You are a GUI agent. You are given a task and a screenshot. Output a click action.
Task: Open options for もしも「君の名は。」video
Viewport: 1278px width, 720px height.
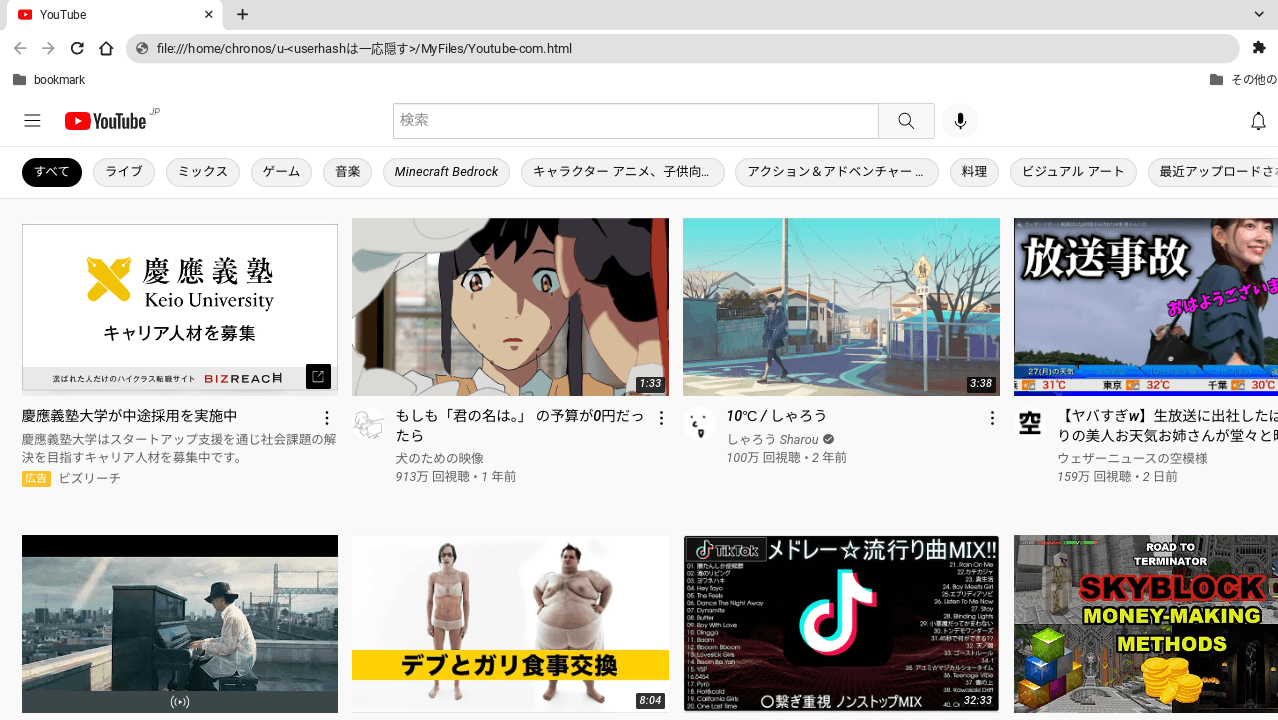pos(660,418)
